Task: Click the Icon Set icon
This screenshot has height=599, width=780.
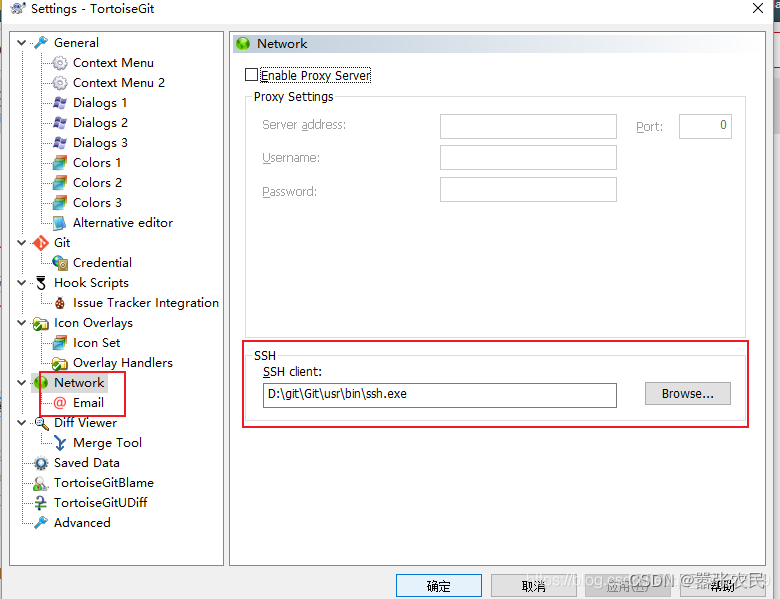Action: 60,343
